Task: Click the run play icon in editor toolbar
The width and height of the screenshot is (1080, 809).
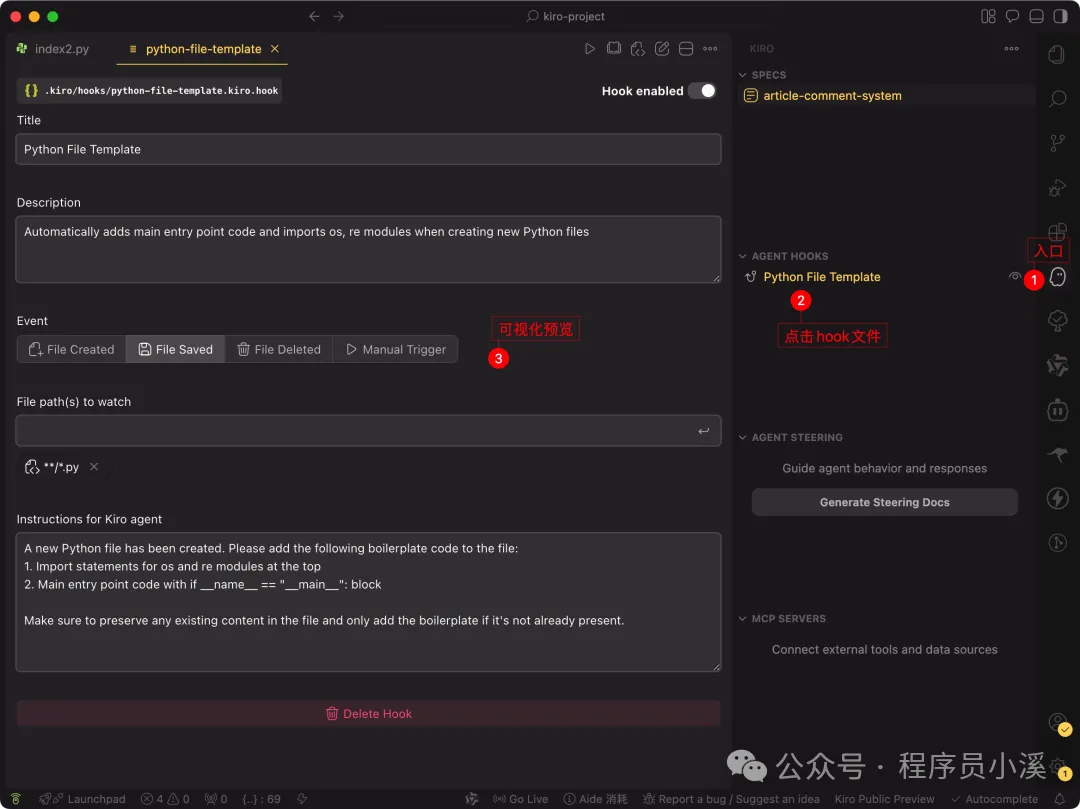Action: [x=590, y=49]
